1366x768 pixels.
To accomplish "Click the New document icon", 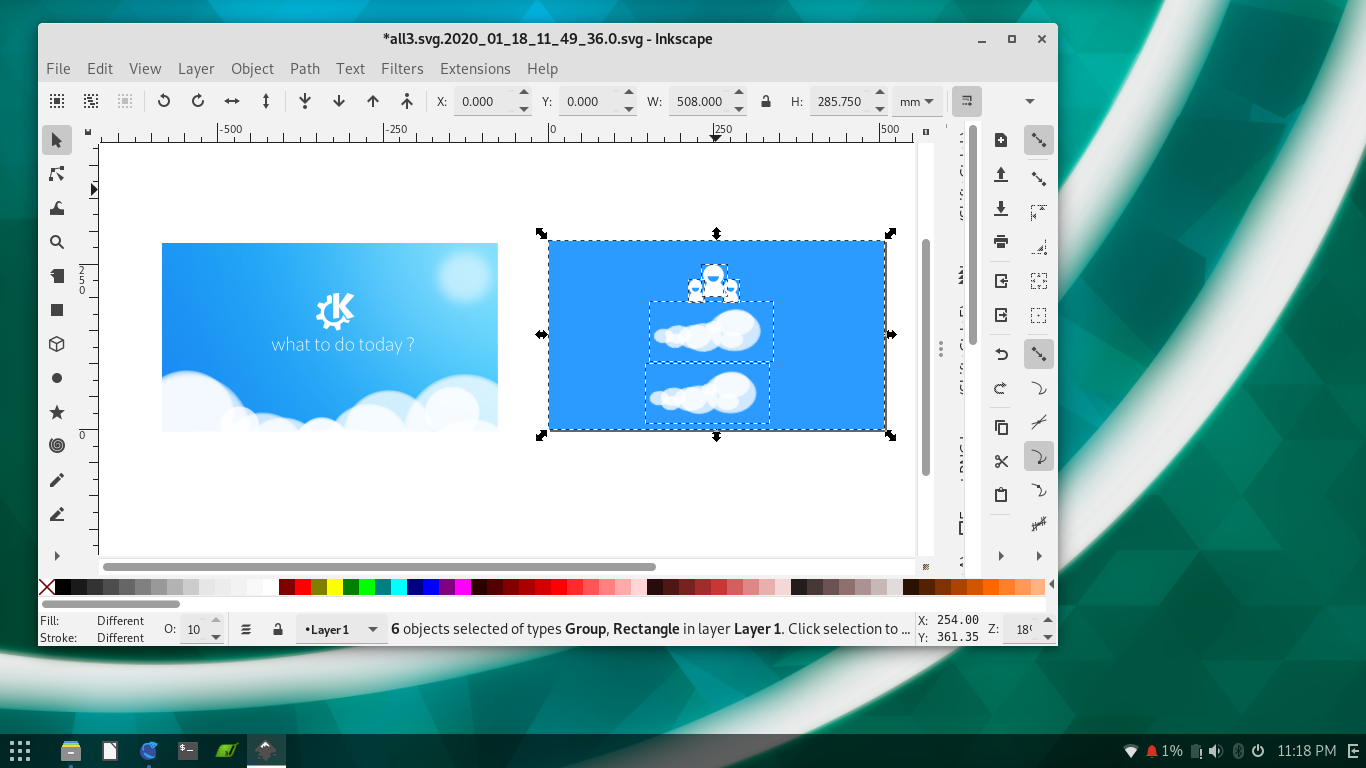I will pos(1001,140).
